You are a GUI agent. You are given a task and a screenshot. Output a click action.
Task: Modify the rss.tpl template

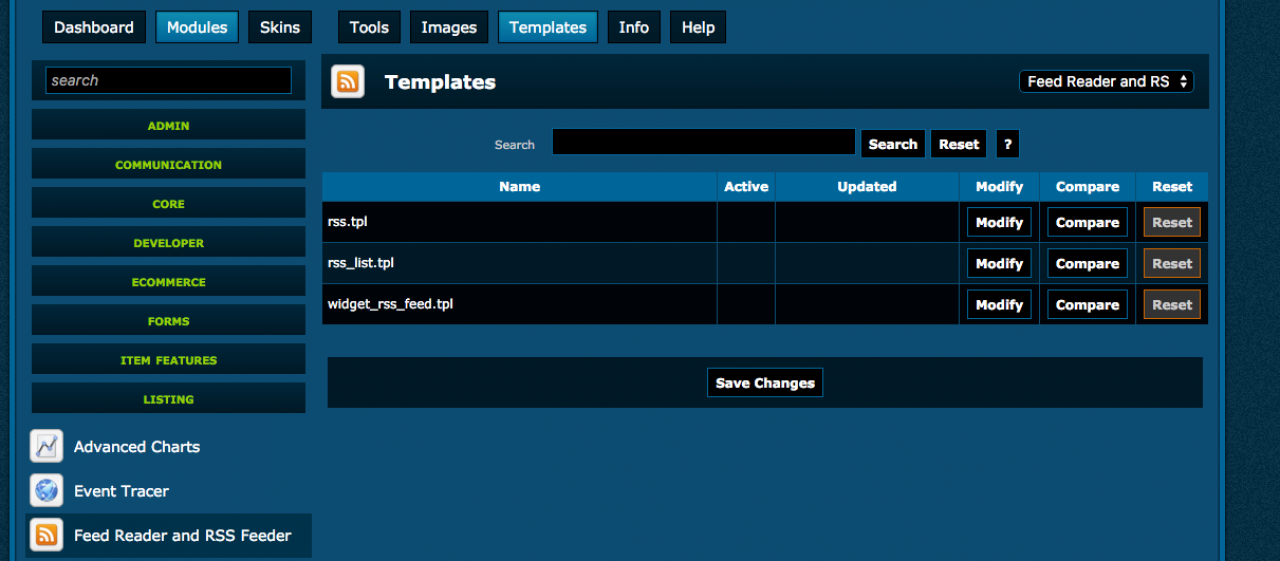(x=999, y=223)
